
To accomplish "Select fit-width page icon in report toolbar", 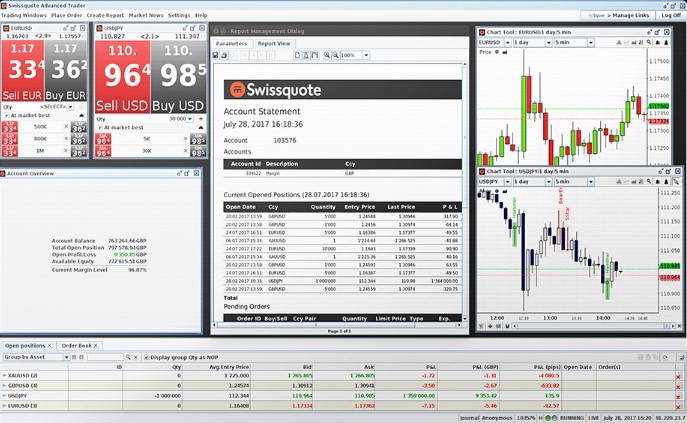I will coord(306,55).
